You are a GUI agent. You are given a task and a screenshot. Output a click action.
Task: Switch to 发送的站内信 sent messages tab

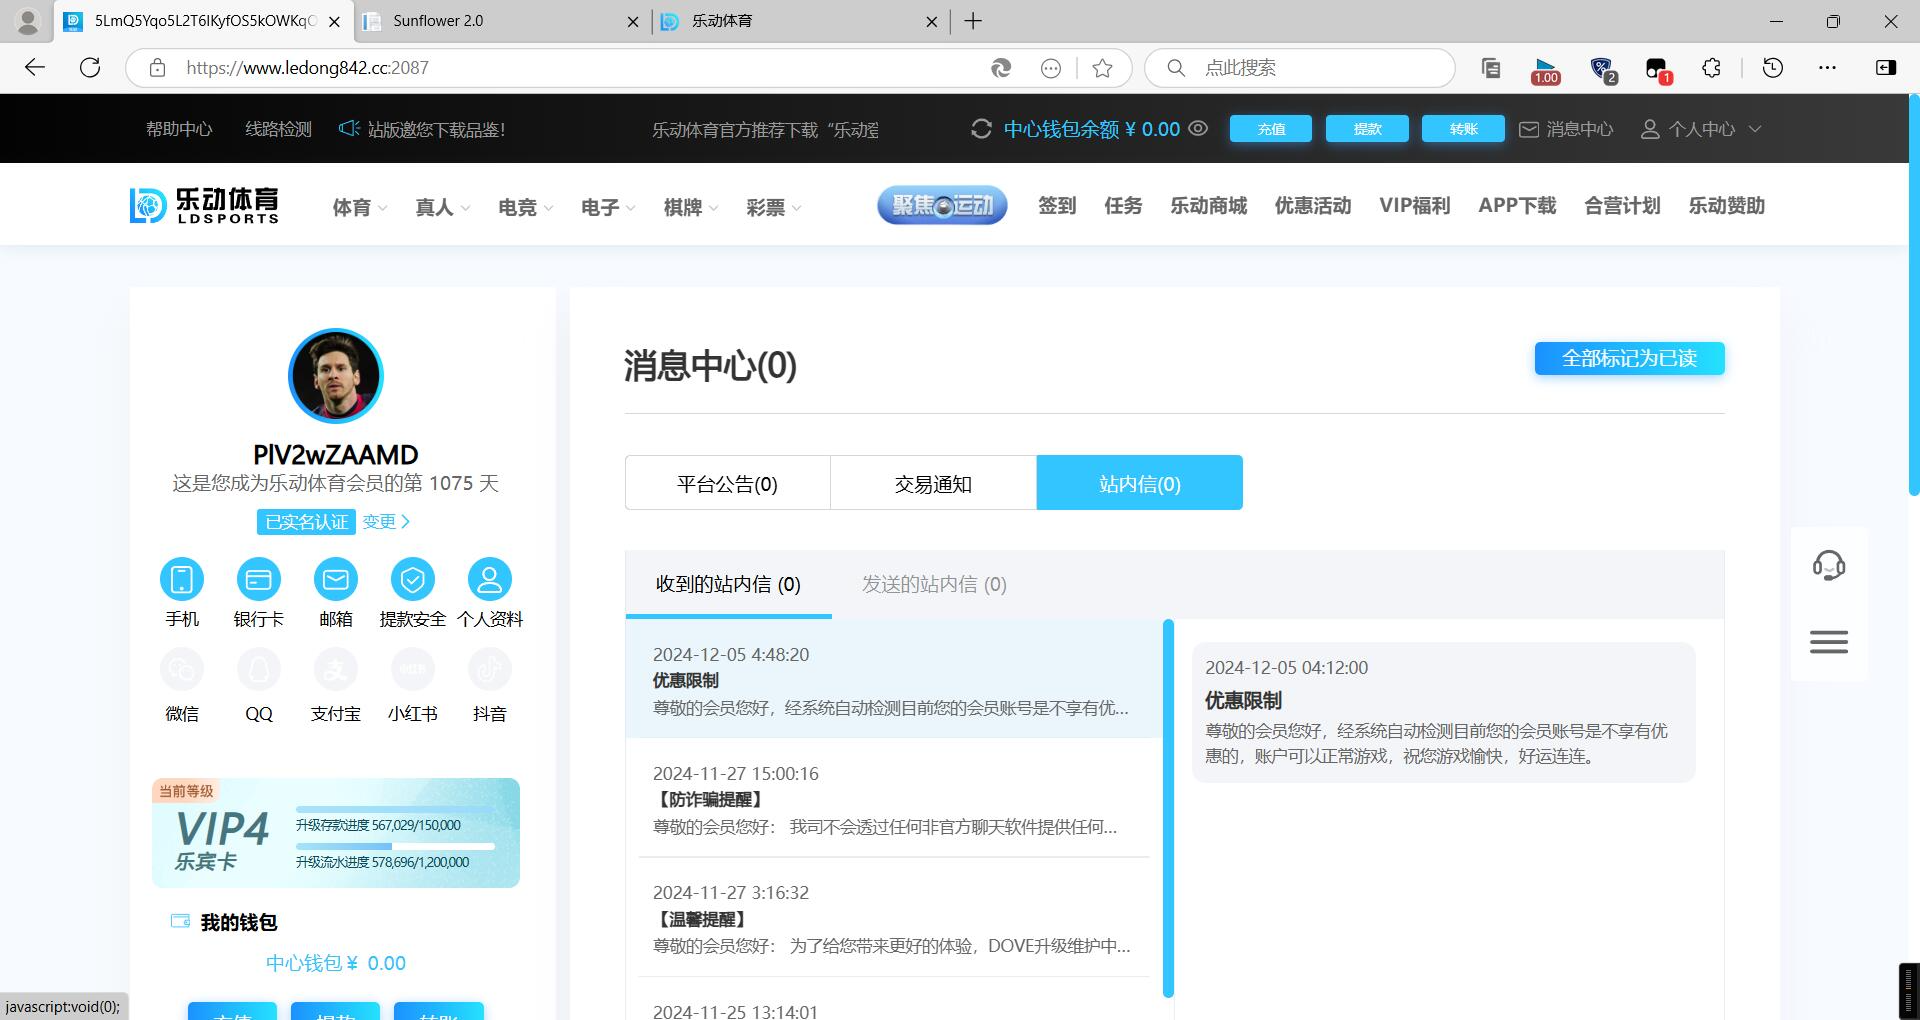click(934, 584)
